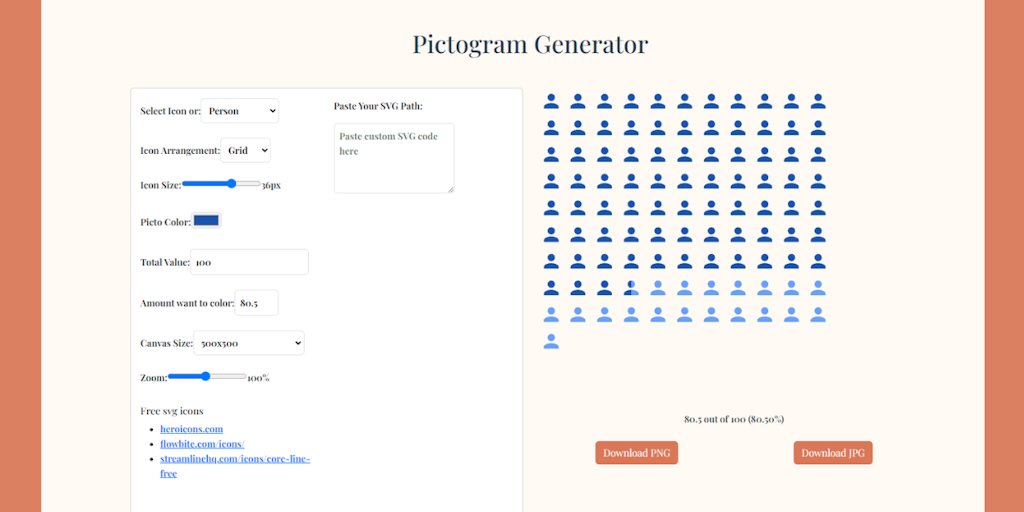Click the first light blue icon in ninth row

click(x=551, y=315)
